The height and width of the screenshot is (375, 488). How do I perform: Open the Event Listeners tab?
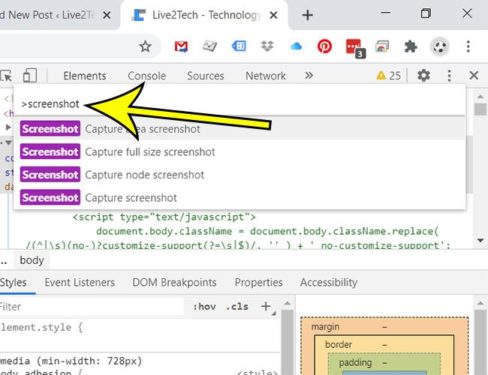(x=79, y=282)
